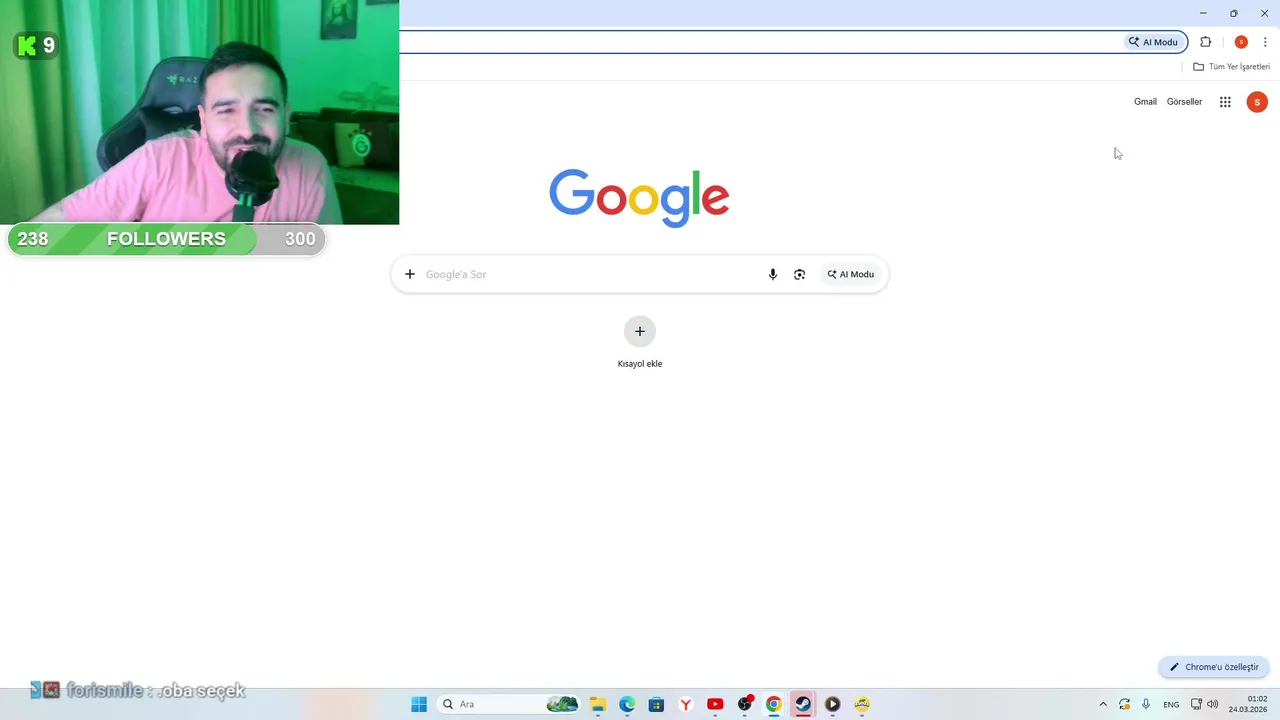The width and height of the screenshot is (1280, 720).
Task: Open the Chrome extensions puzzle icon
Action: point(1205,42)
